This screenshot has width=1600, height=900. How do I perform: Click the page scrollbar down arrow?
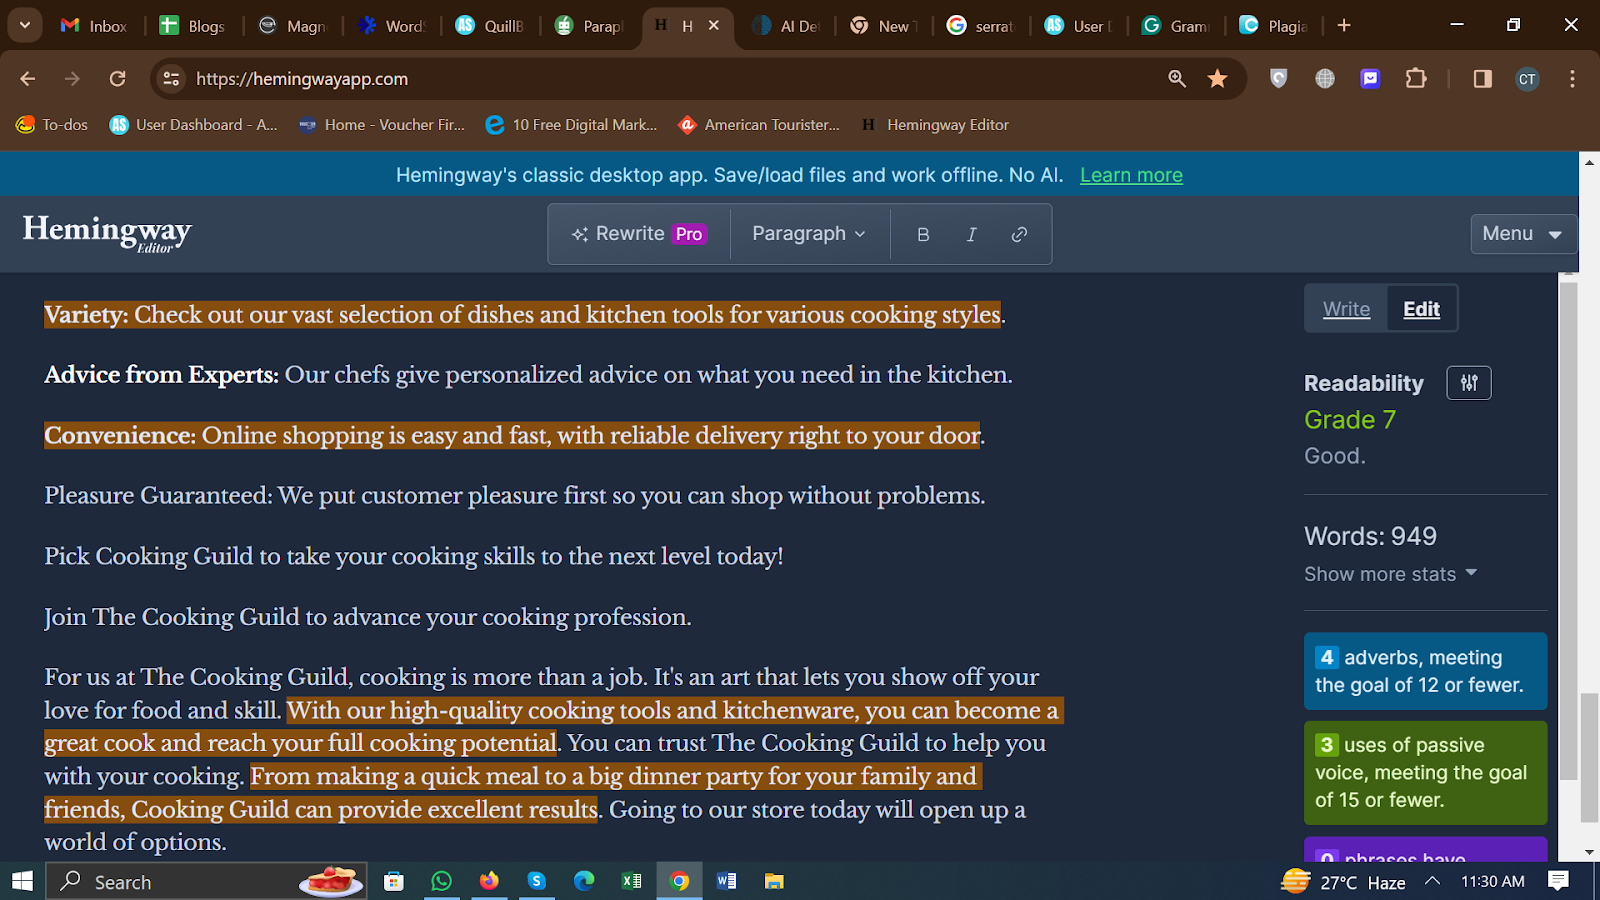pyautogui.click(x=1589, y=852)
